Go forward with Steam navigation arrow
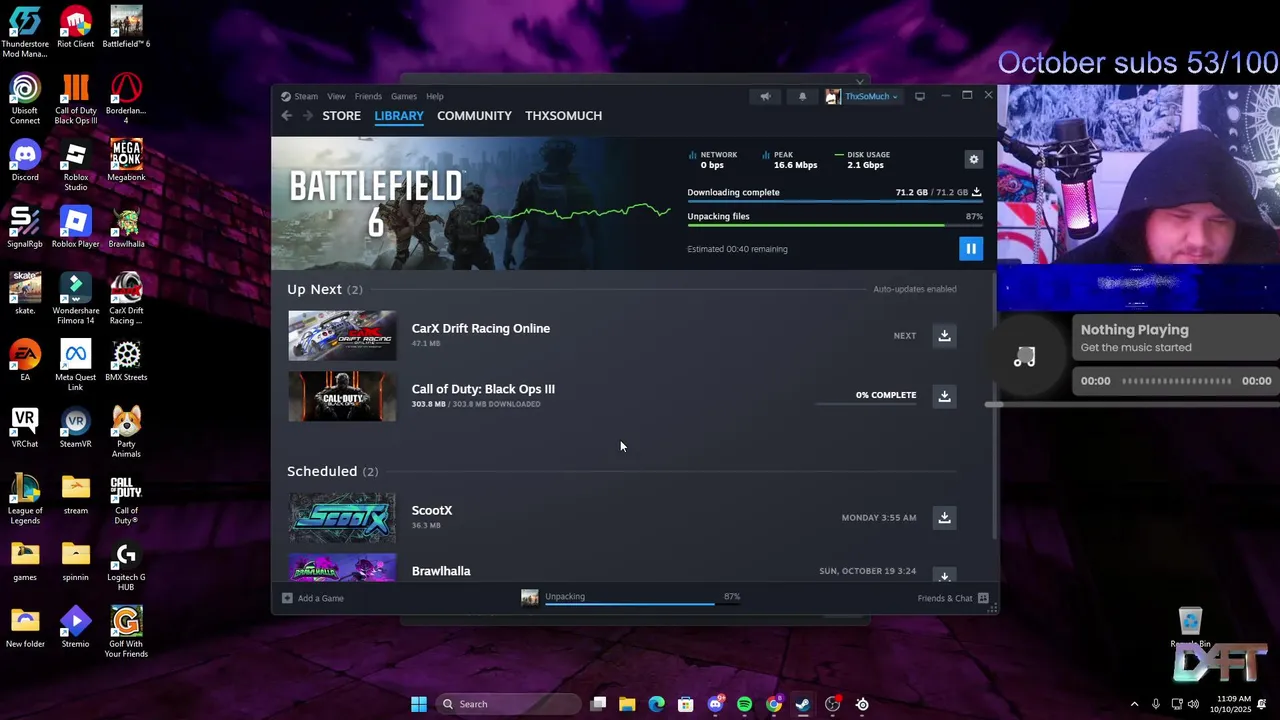1280x720 pixels. [x=307, y=116]
